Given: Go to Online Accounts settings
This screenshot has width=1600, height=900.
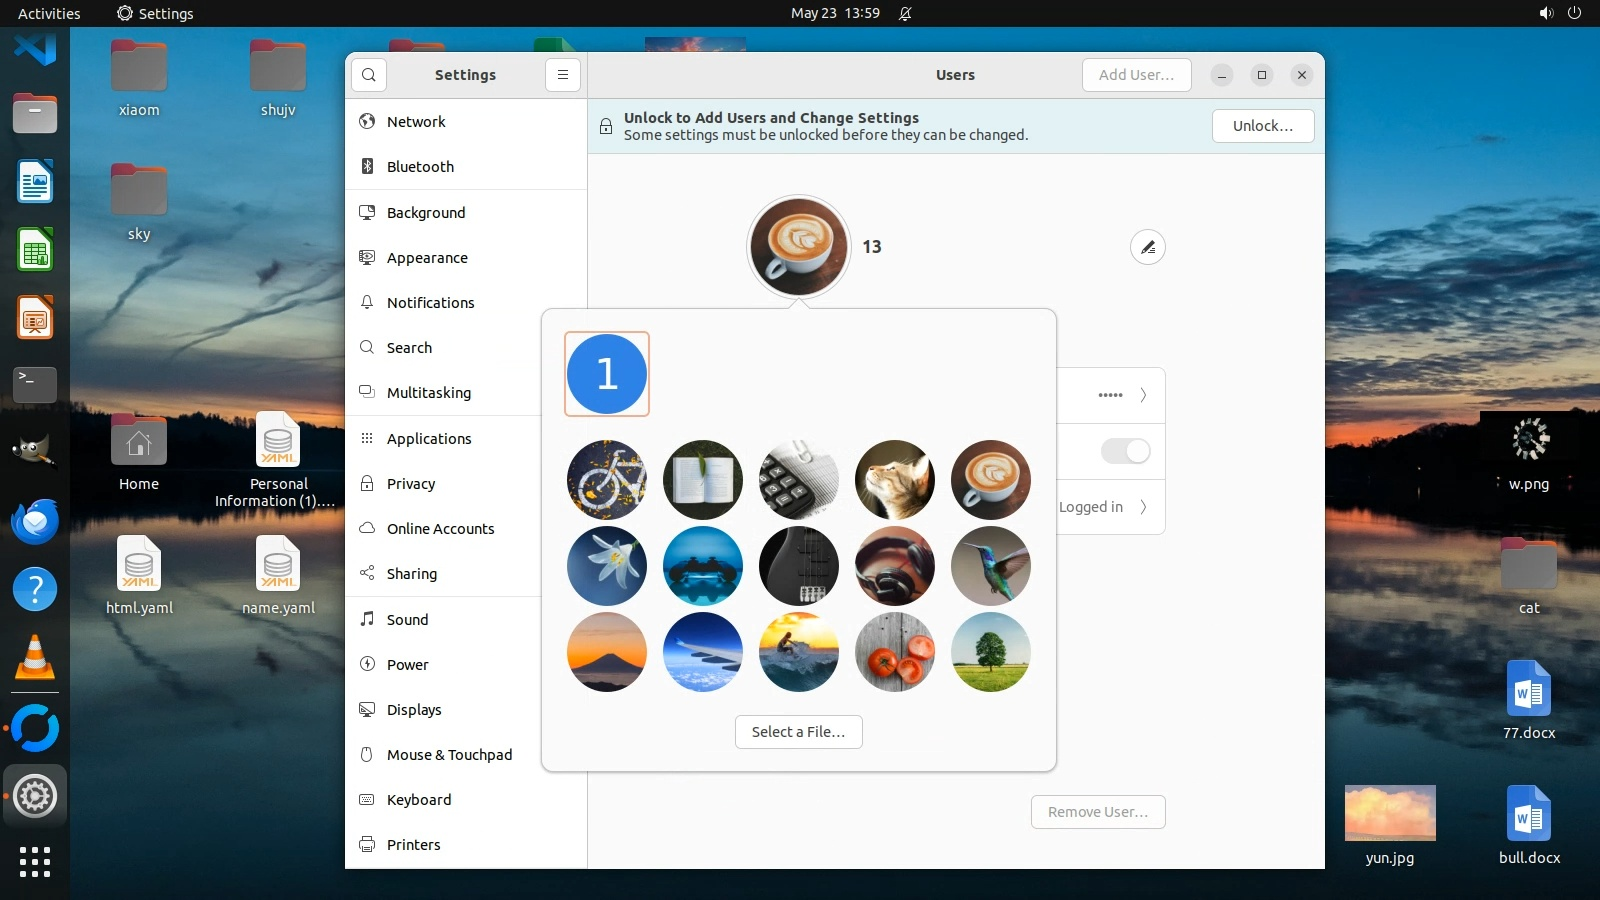Looking at the screenshot, I should [x=440, y=529].
